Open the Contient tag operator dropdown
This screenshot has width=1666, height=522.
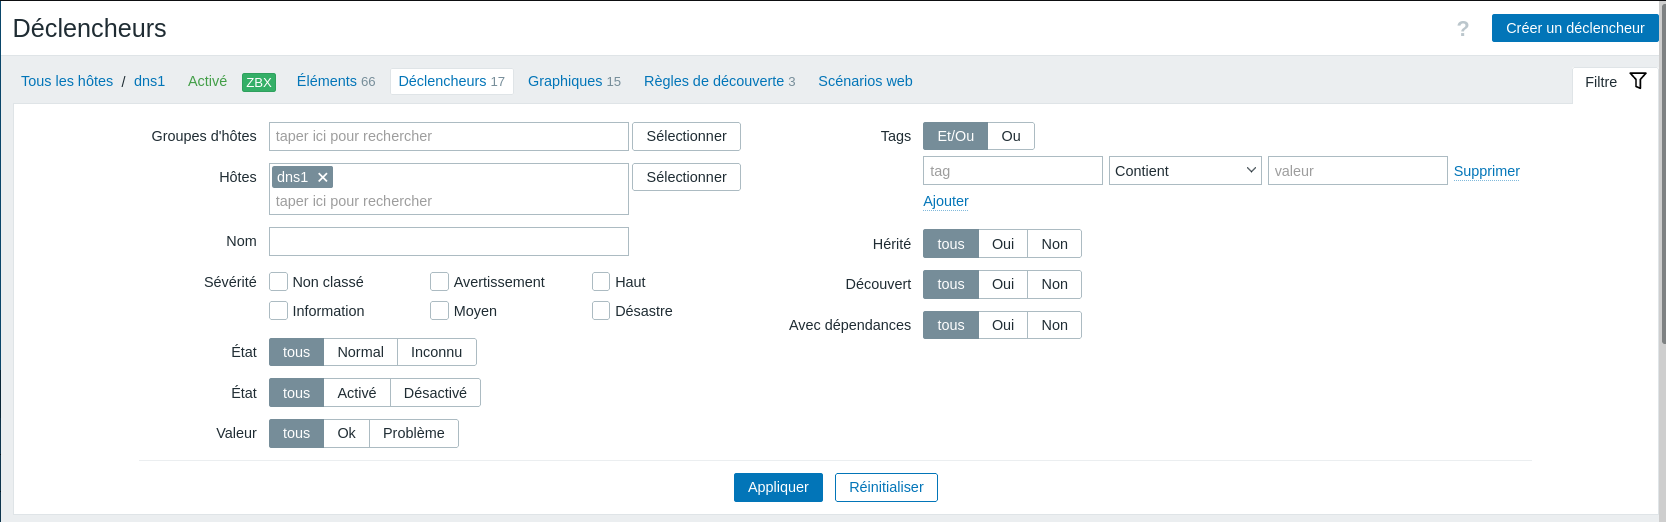point(1184,171)
